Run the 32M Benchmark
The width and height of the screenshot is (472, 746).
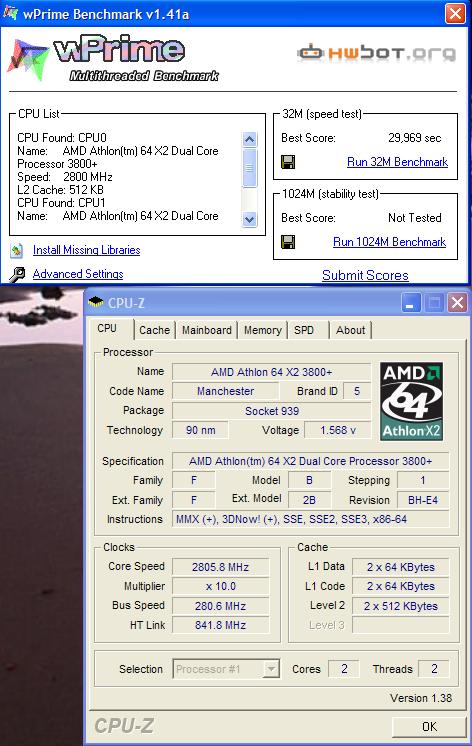(397, 162)
